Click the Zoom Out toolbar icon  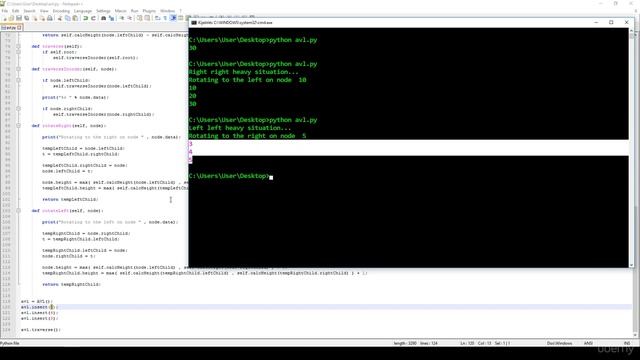[x=129, y=18]
